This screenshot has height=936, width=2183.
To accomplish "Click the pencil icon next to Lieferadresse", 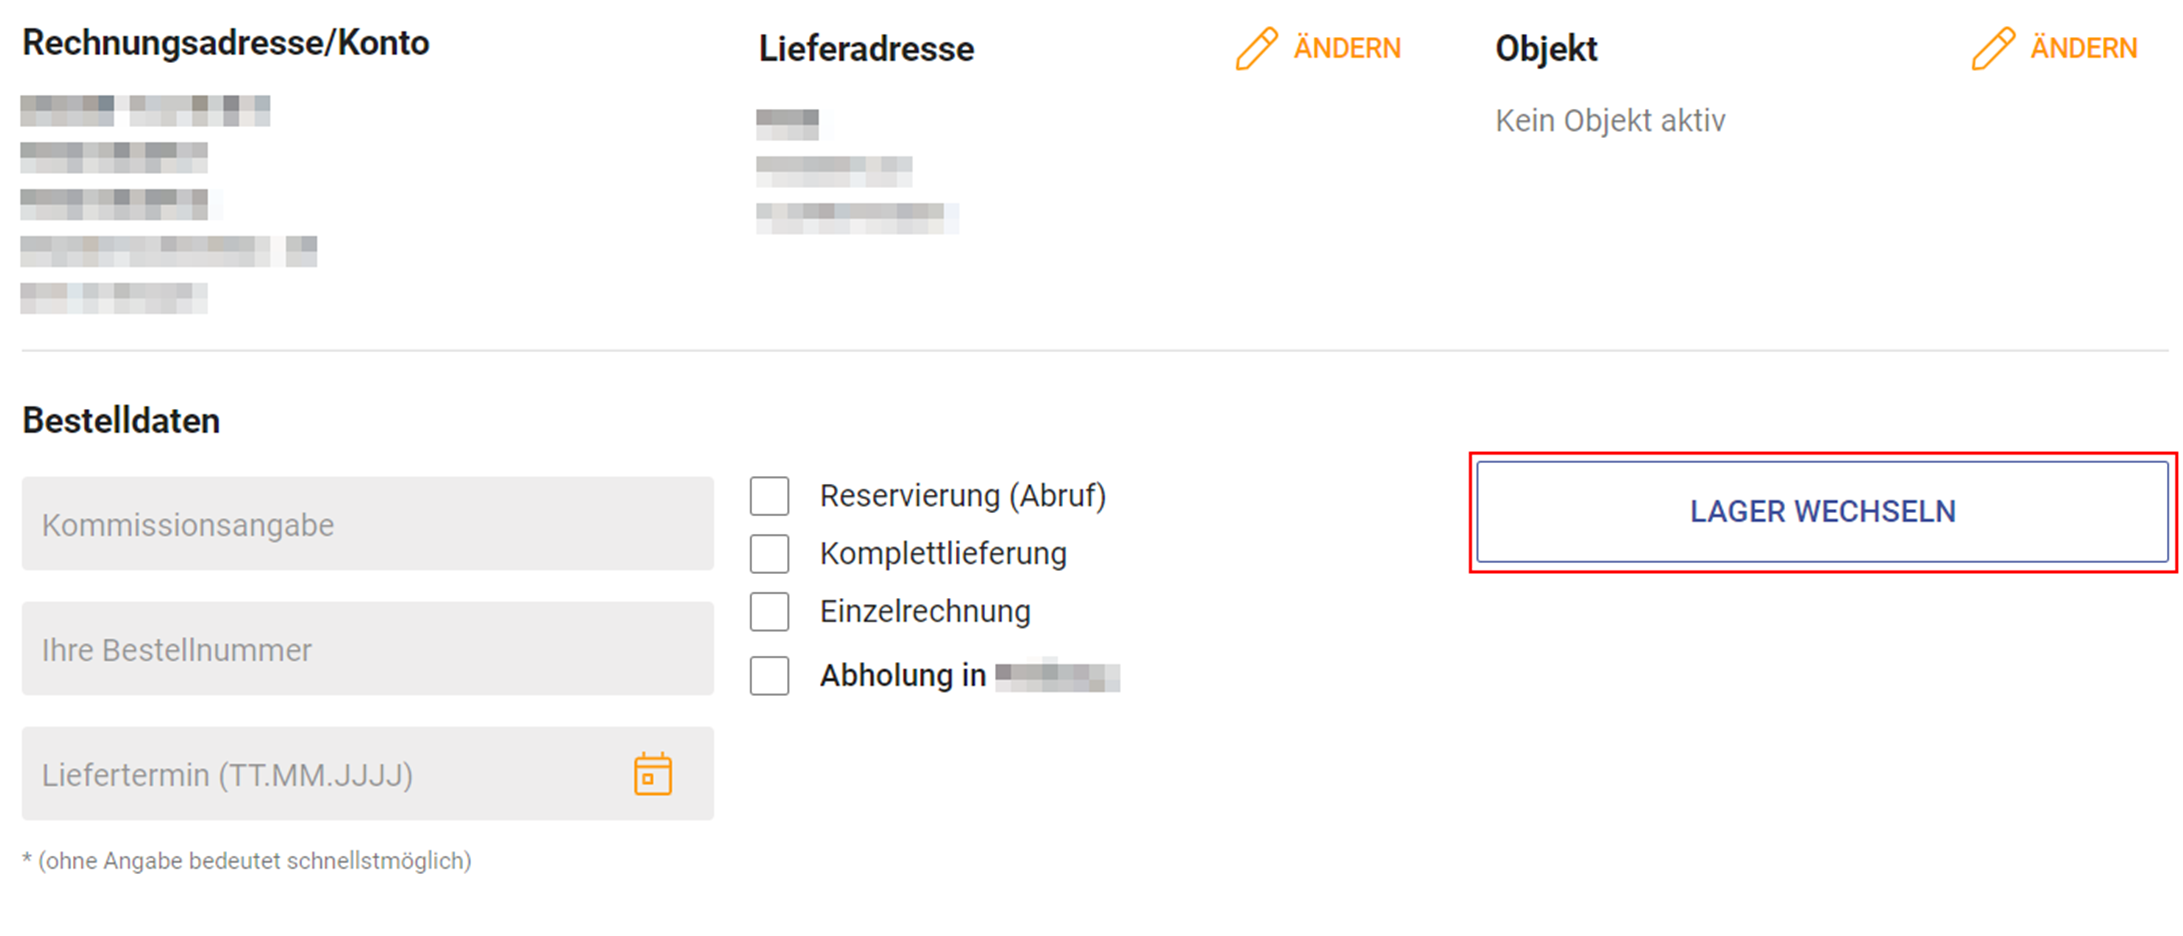I will point(1256,48).
